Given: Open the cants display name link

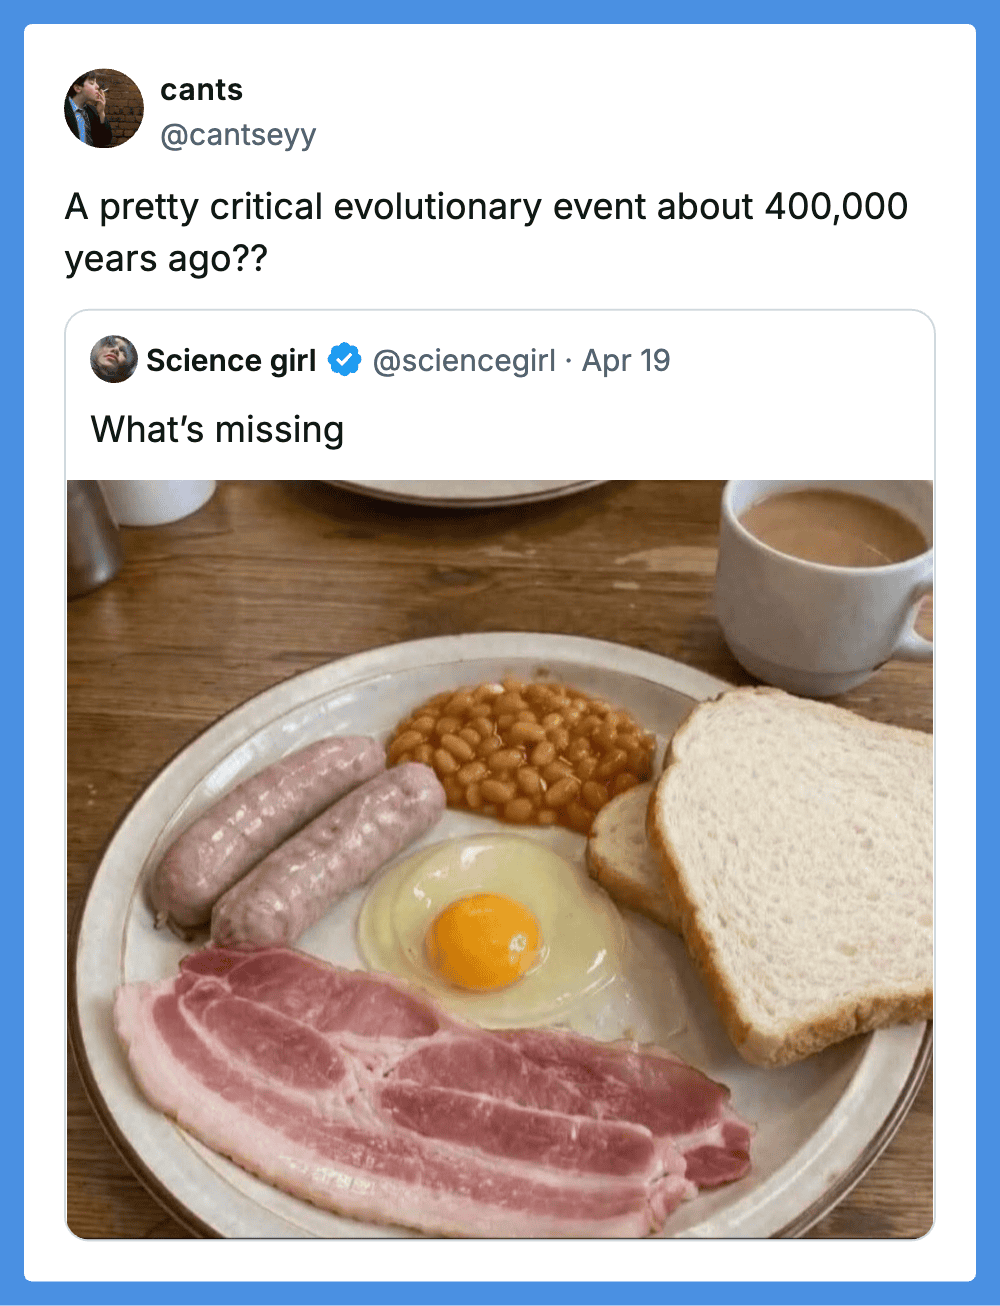Looking at the screenshot, I should tap(201, 90).
